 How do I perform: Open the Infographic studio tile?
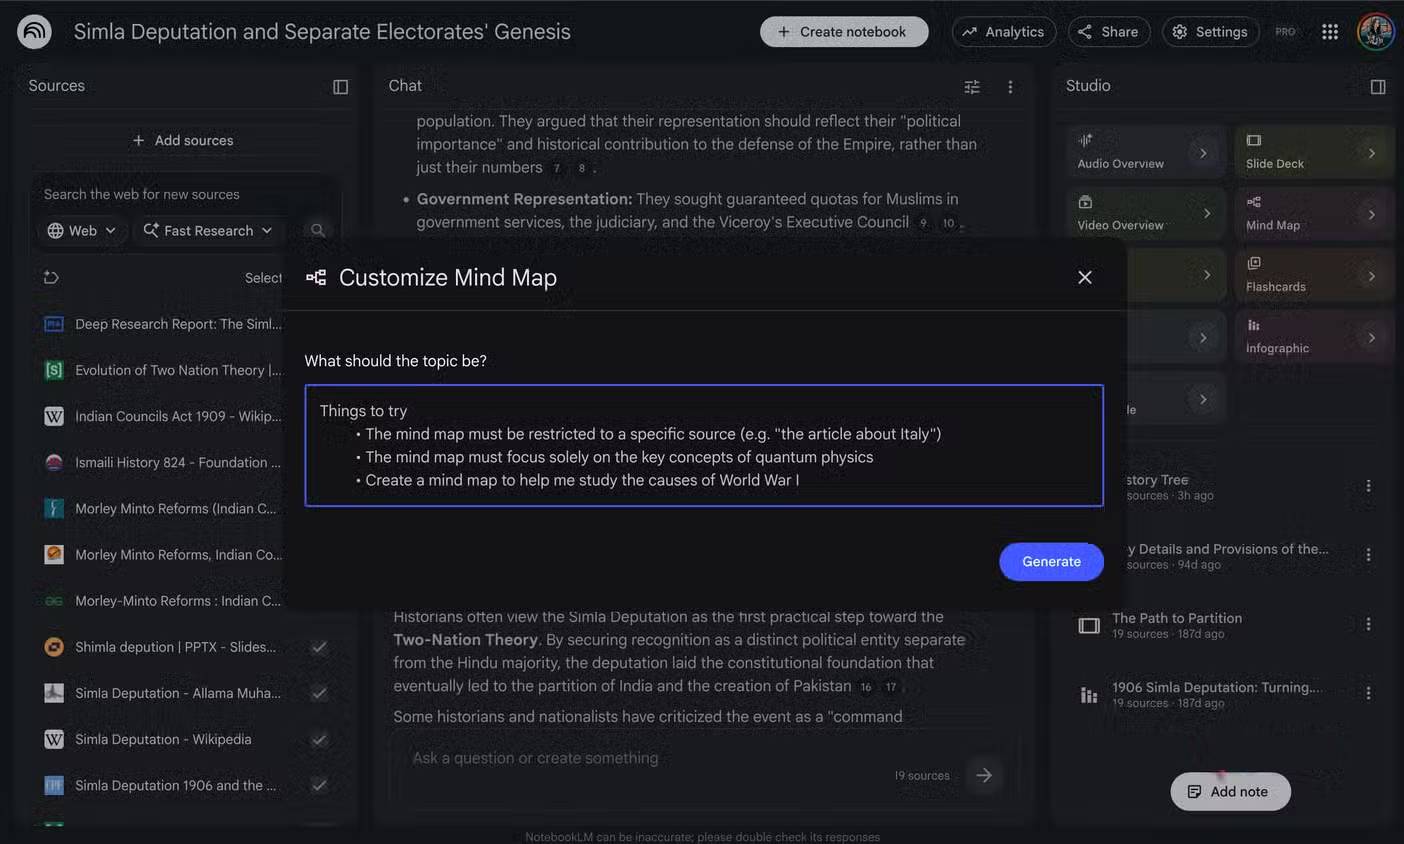pos(1314,338)
